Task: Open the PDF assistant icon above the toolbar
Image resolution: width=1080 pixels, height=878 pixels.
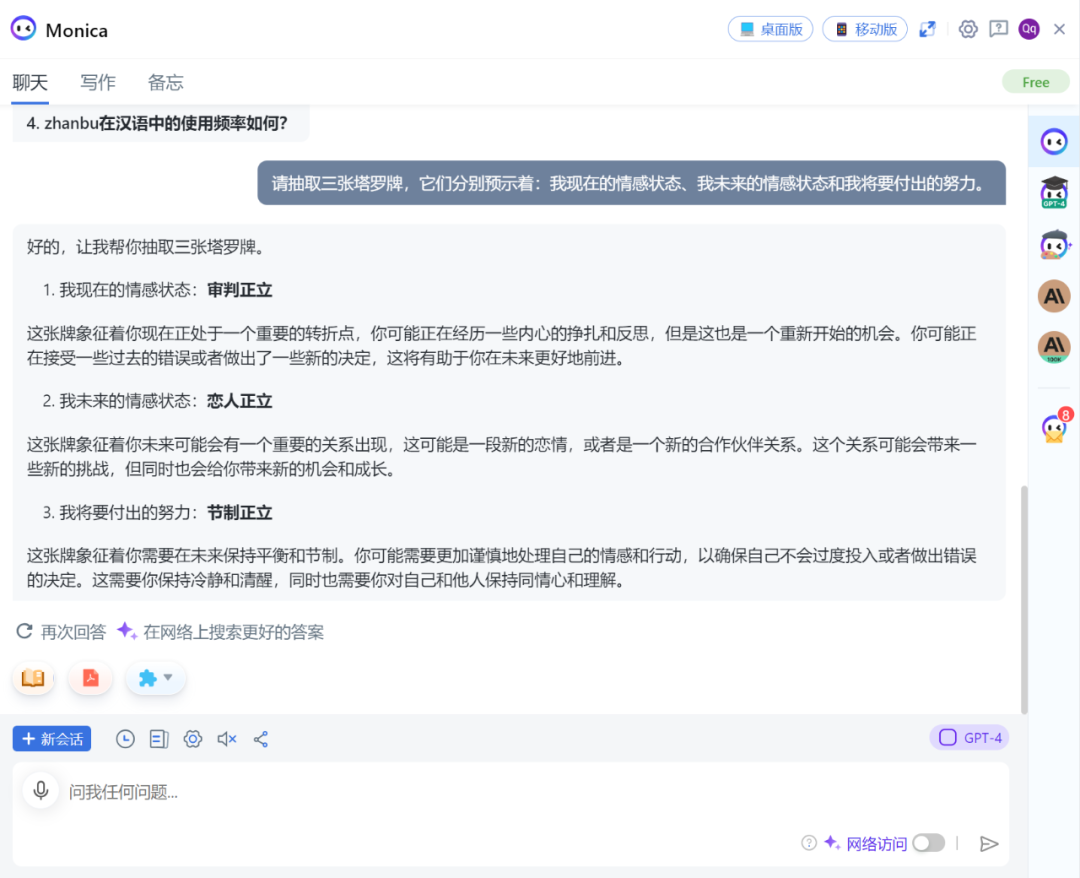Action: coord(90,677)
